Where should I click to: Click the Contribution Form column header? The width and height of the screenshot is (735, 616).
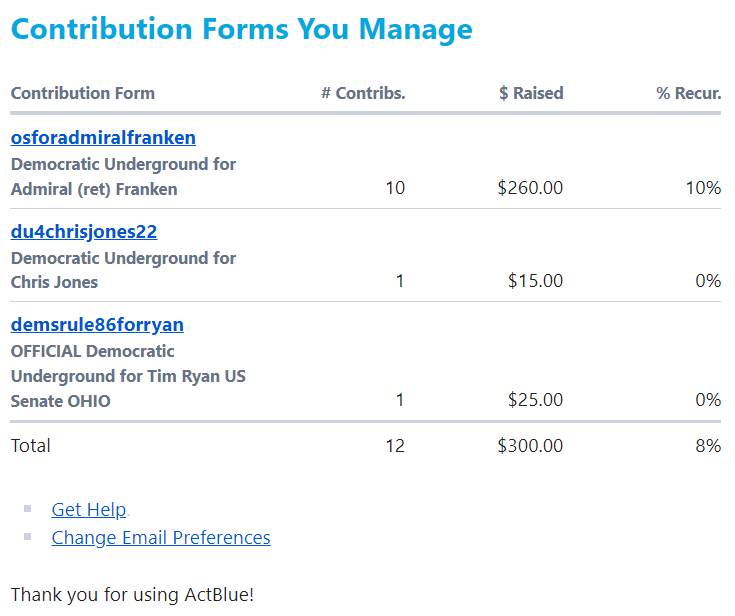point(82,93)
